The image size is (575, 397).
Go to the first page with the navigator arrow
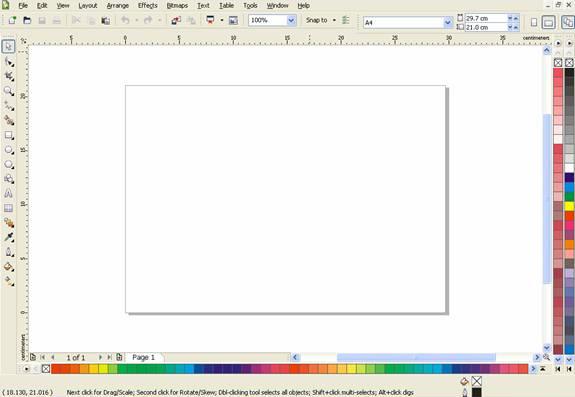(43, 357)
